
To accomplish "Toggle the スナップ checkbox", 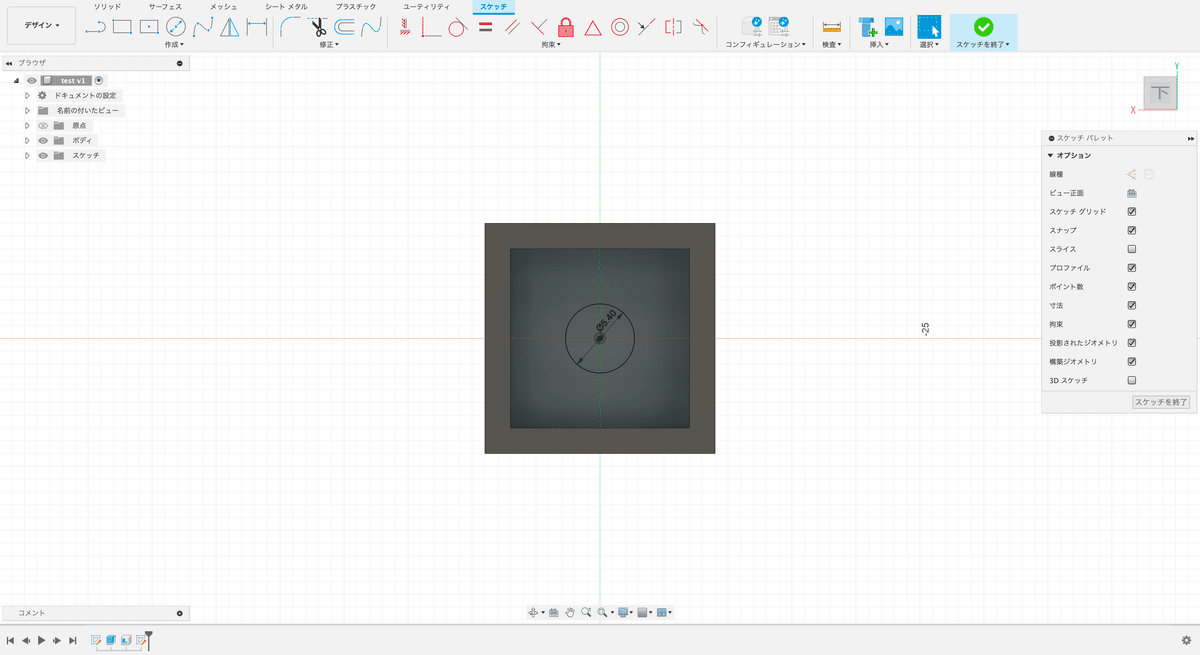I will coord(1132,230).
